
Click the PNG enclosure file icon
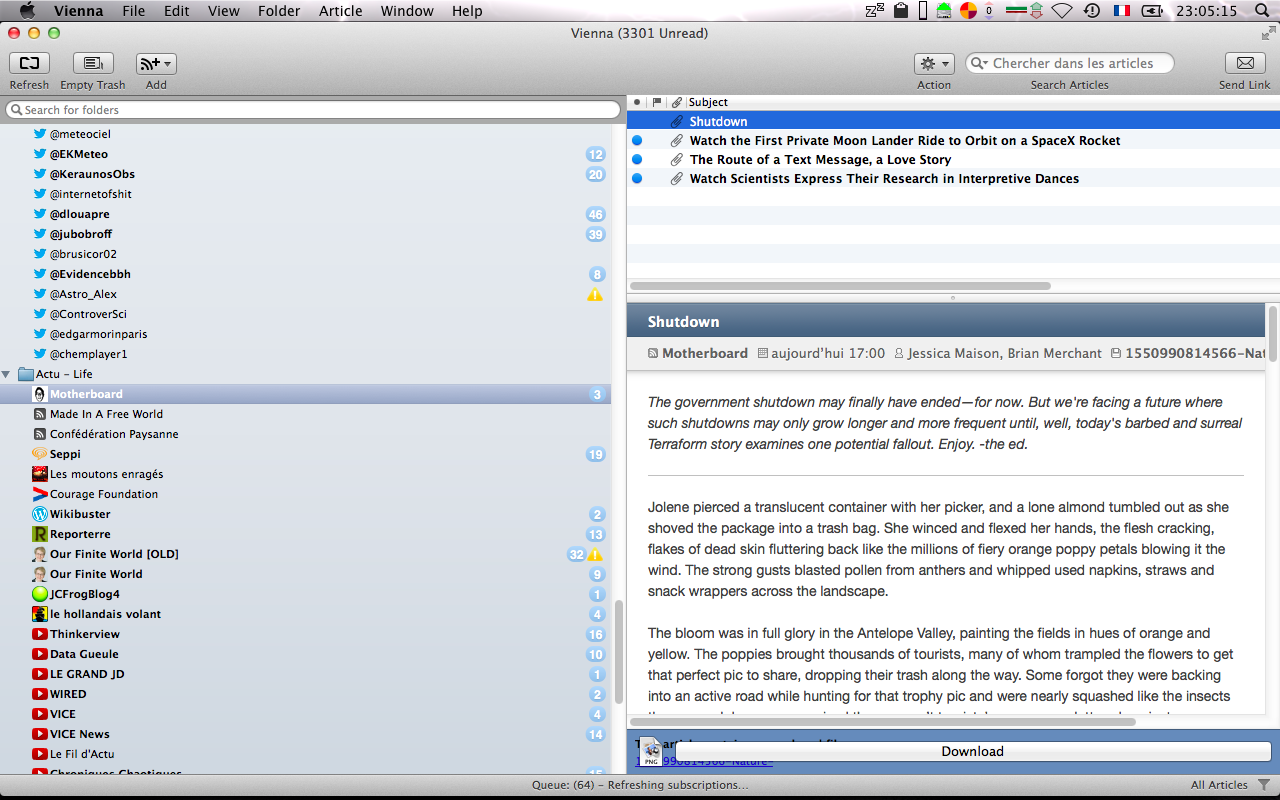click(651, 752)
